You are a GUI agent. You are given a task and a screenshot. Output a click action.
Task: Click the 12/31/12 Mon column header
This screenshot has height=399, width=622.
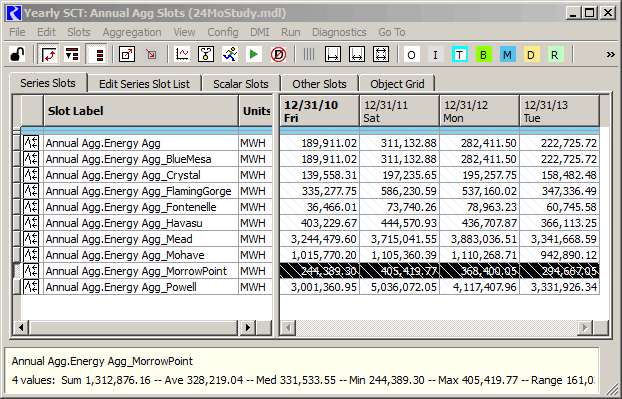[x=480, y=111]
